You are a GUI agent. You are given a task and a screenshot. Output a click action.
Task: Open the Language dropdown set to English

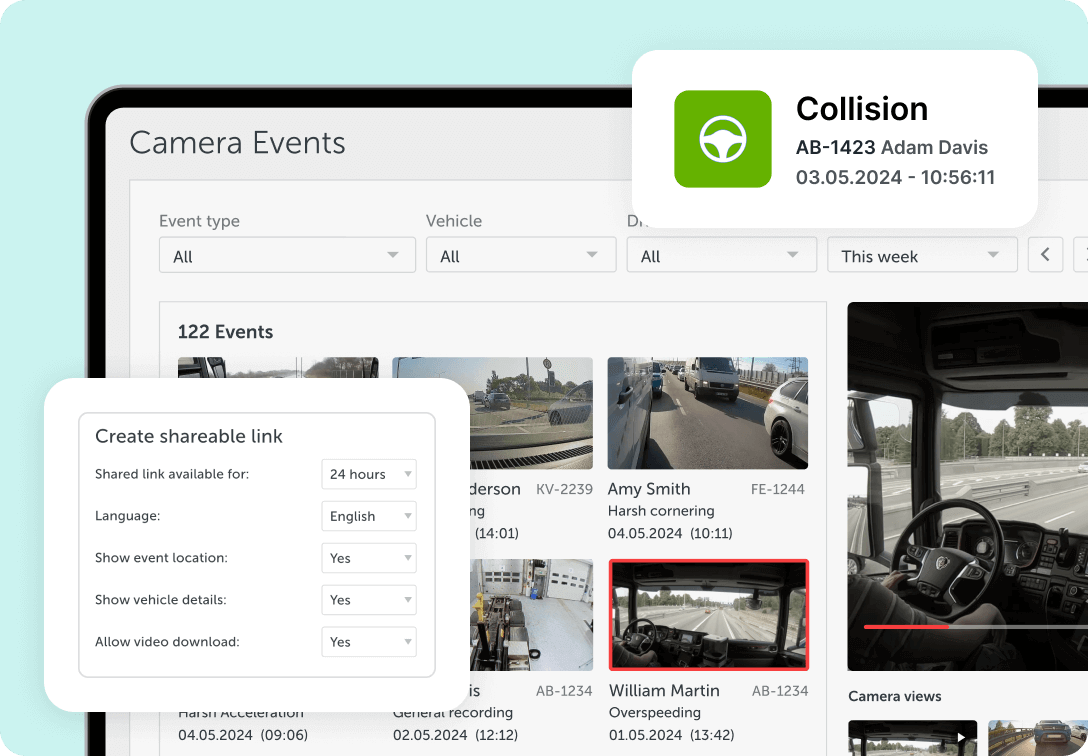pyautogui.click(x=368, y=516)
